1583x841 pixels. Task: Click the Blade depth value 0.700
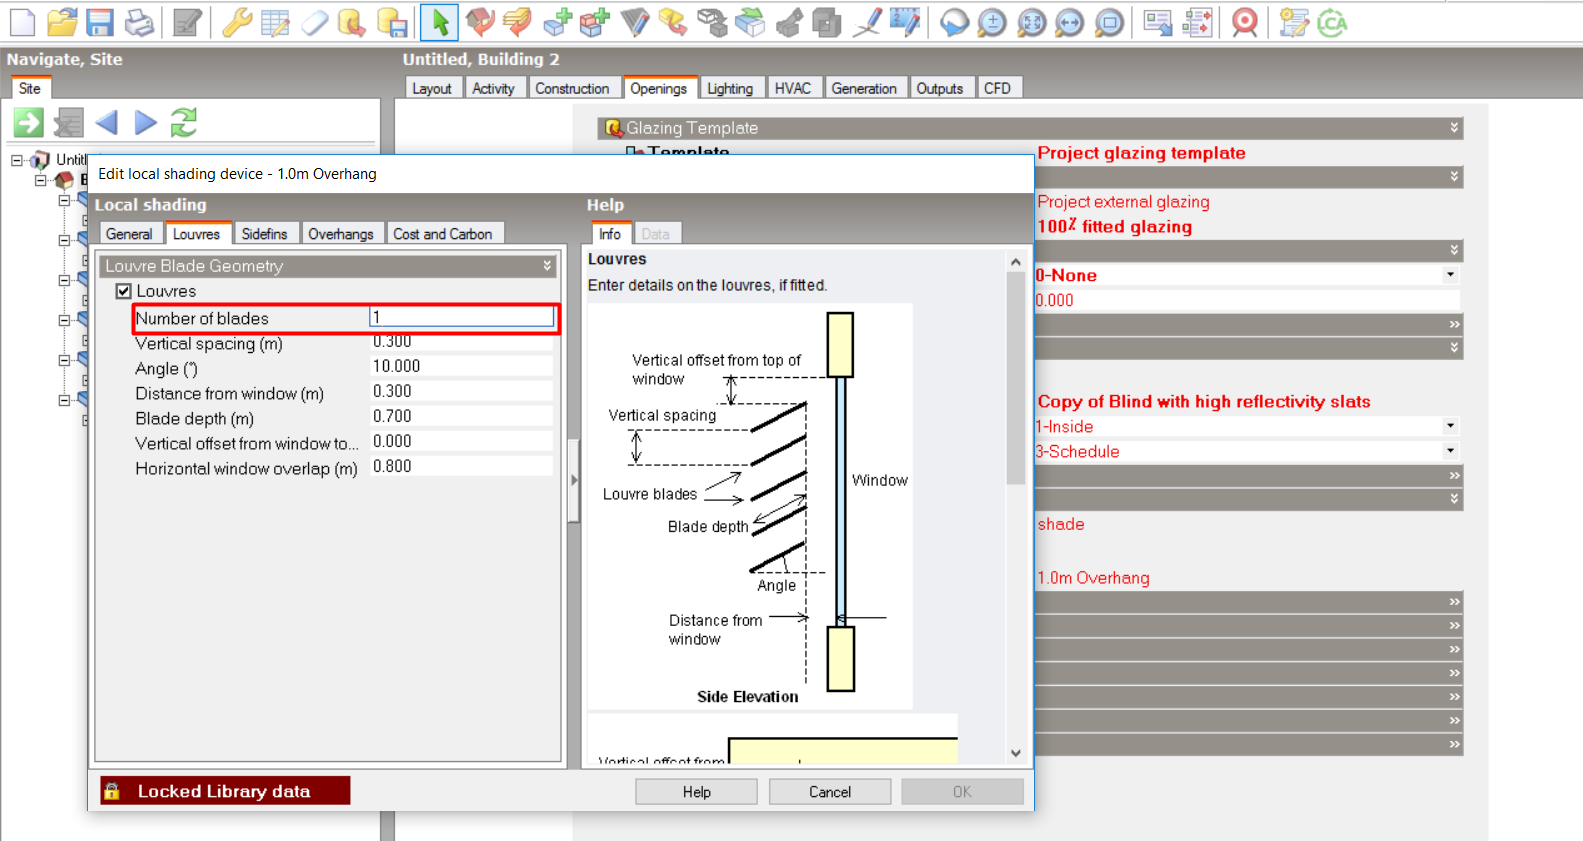pos(461,416)
